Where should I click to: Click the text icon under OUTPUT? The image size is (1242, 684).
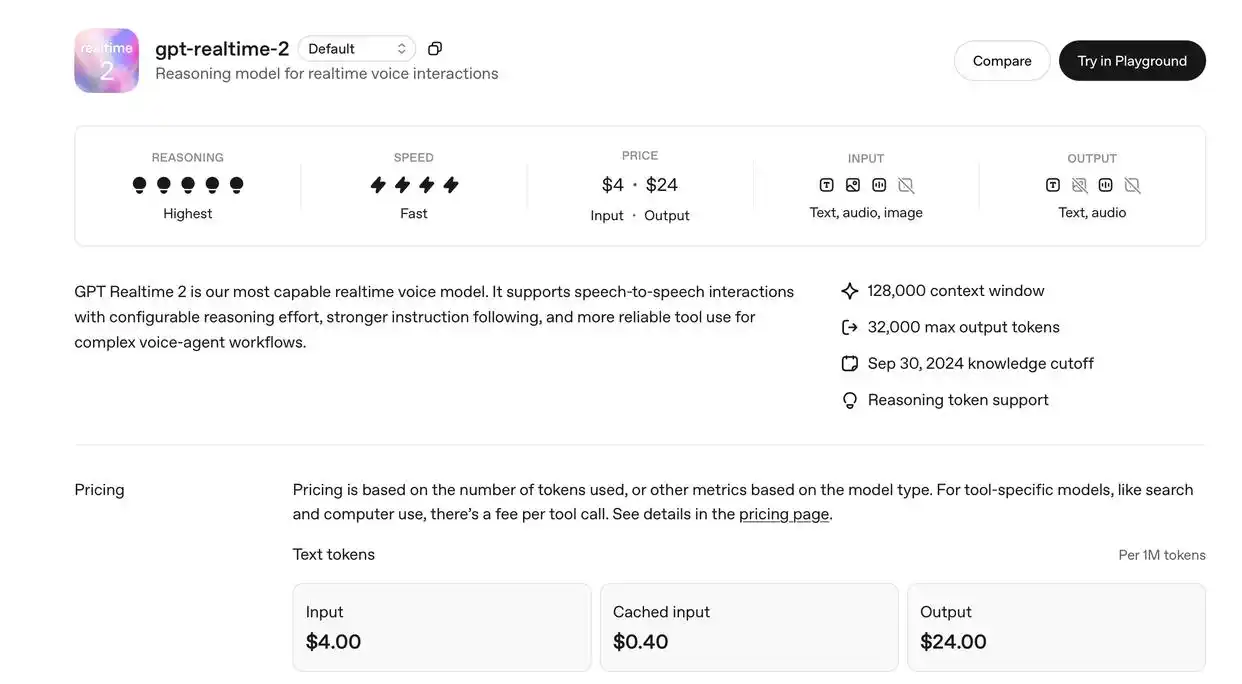pyautogui.click(x=1053, y=185)
